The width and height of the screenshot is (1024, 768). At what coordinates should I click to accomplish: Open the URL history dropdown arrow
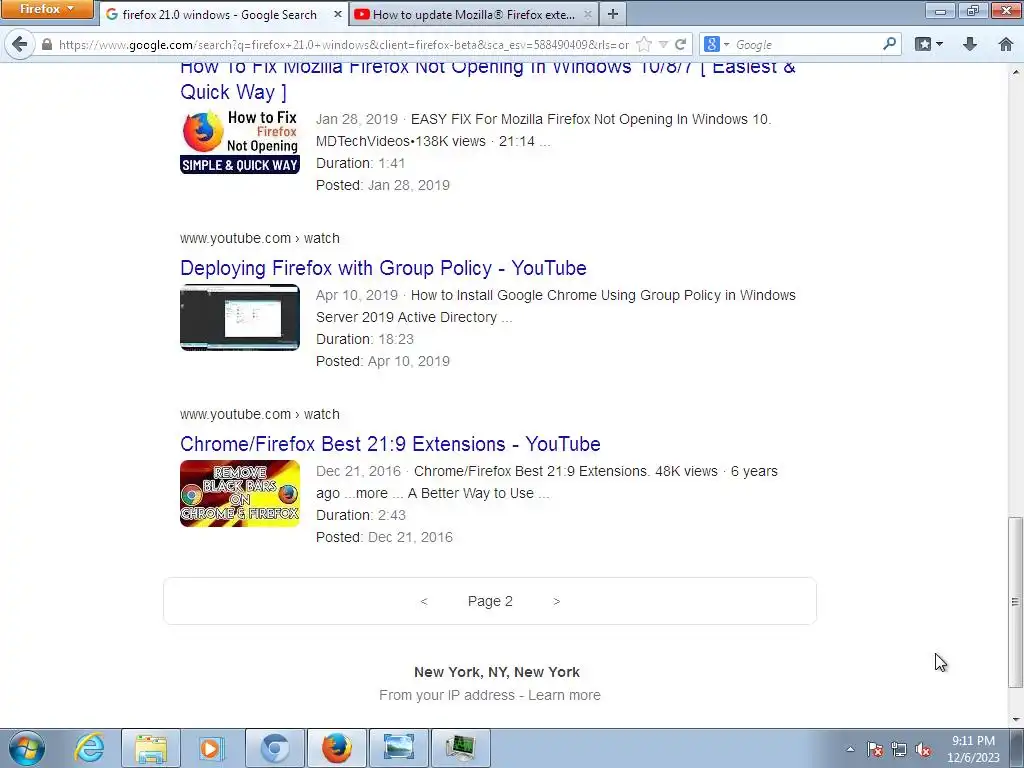[x=664, y=44]
